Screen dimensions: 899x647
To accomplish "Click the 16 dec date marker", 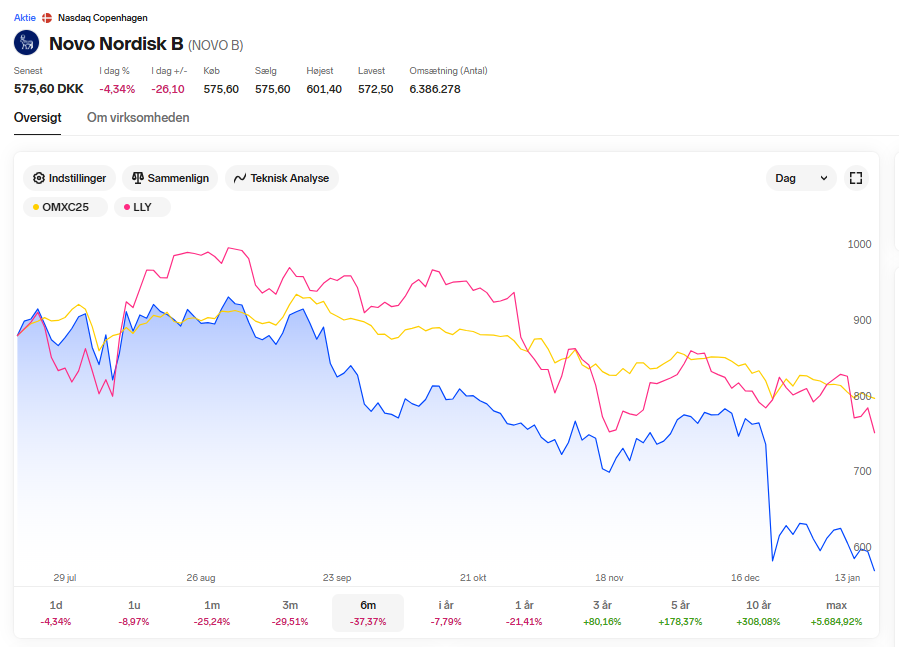I will pos(745,578).
